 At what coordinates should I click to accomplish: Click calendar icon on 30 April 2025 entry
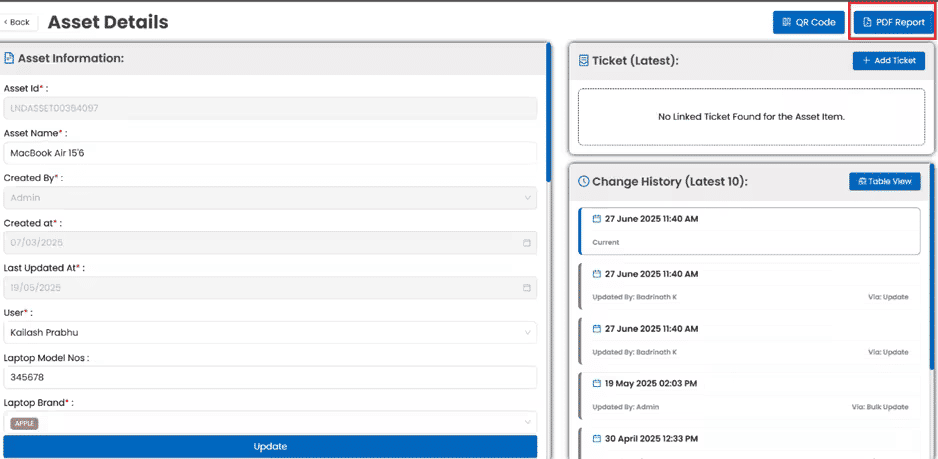point(596,437)
